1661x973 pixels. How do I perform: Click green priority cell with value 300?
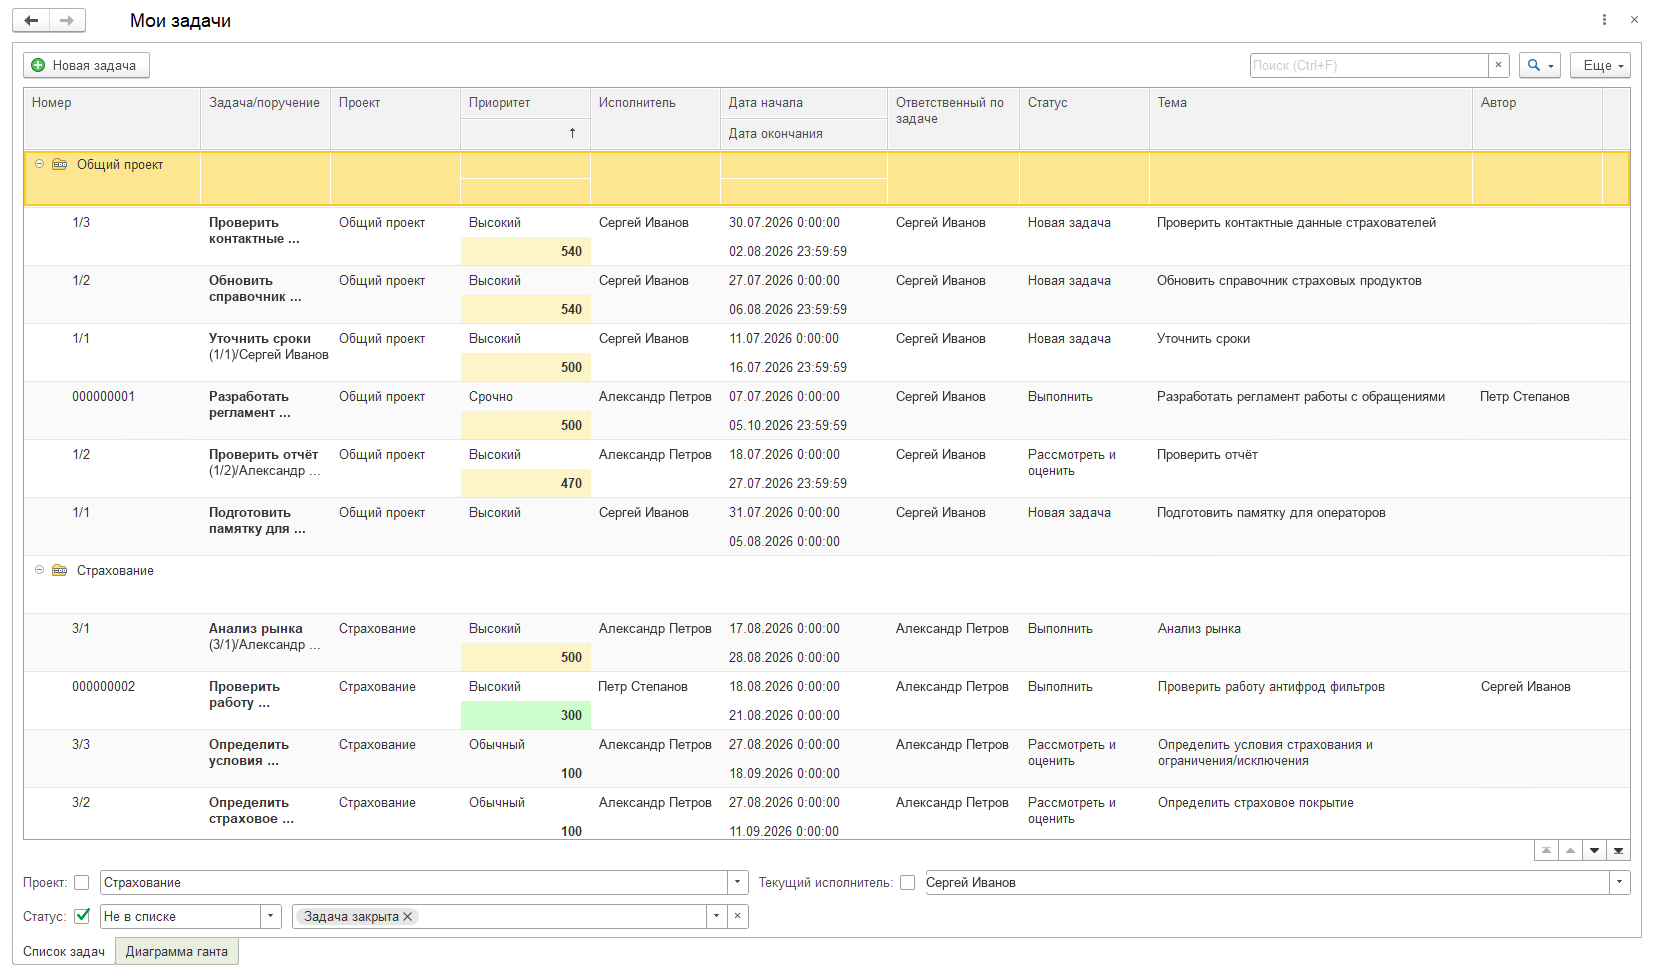point(525,715)
